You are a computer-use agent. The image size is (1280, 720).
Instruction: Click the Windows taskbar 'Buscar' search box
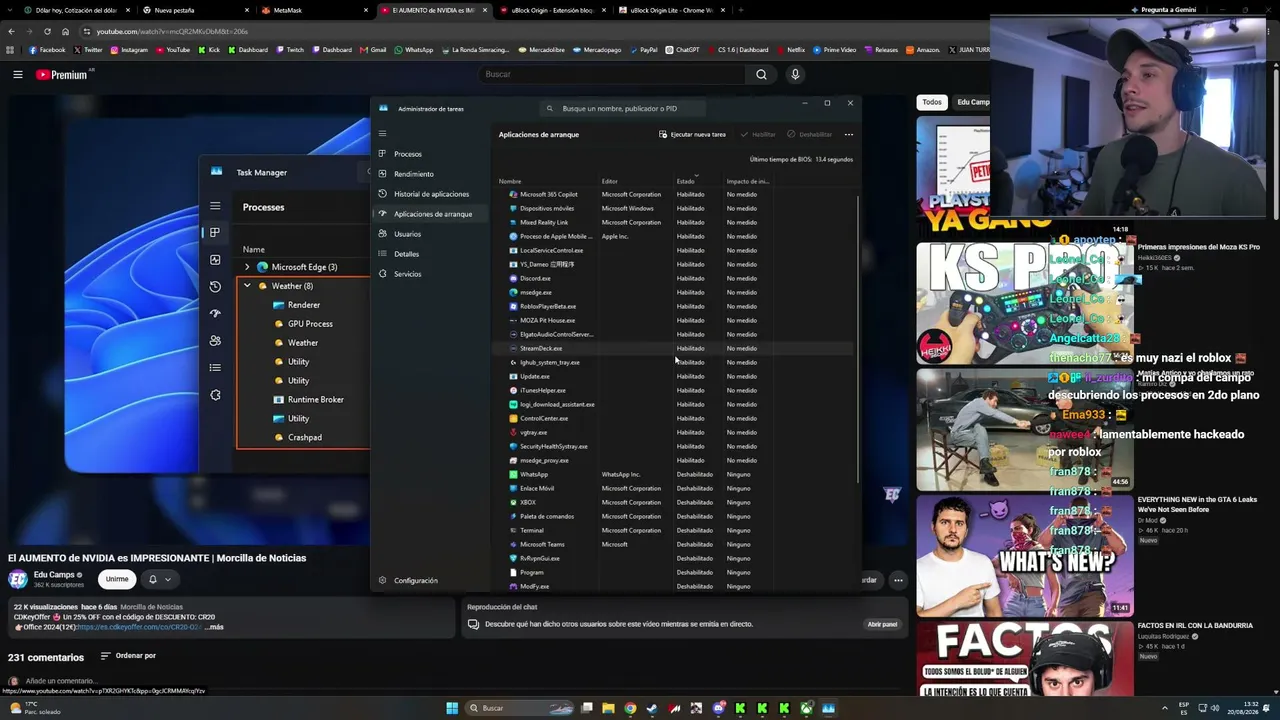coord(520,708)
